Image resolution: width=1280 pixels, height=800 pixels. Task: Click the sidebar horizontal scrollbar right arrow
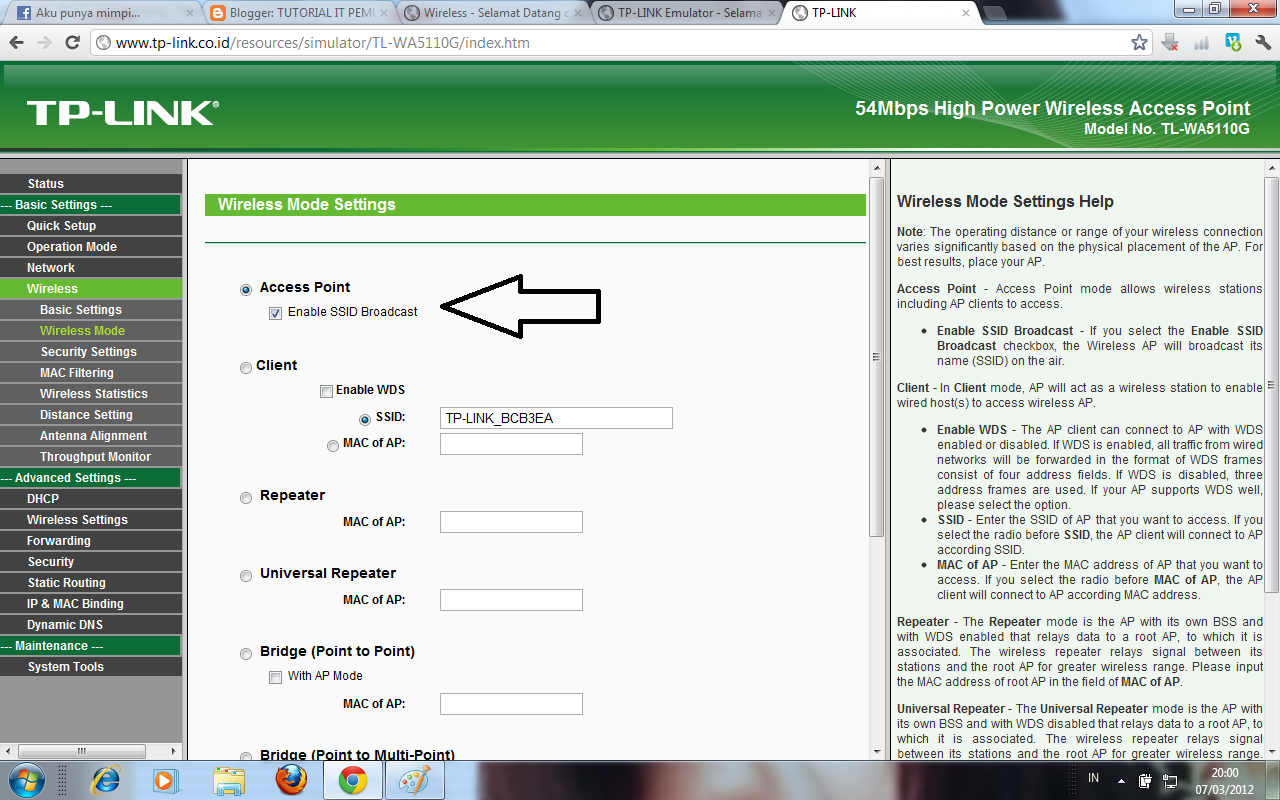click(175, 750)
